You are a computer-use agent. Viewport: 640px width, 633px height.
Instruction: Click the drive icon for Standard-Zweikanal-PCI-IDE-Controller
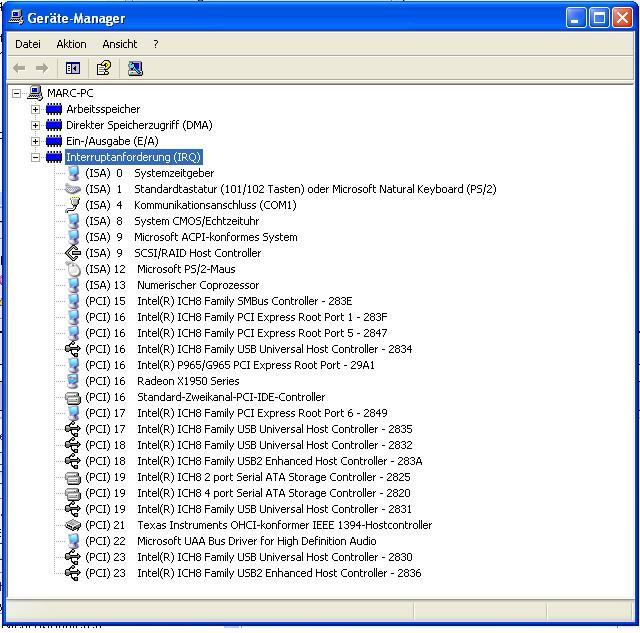coord(73,397)
